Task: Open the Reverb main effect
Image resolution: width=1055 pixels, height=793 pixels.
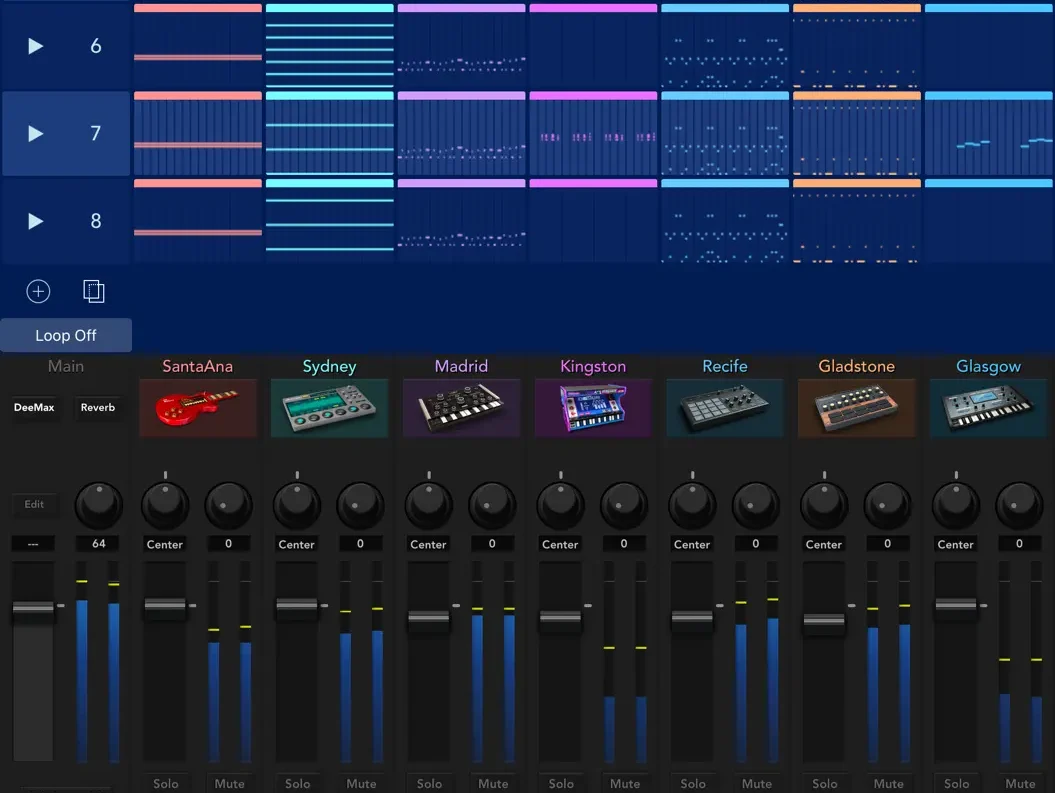Action: coord(98,408)
